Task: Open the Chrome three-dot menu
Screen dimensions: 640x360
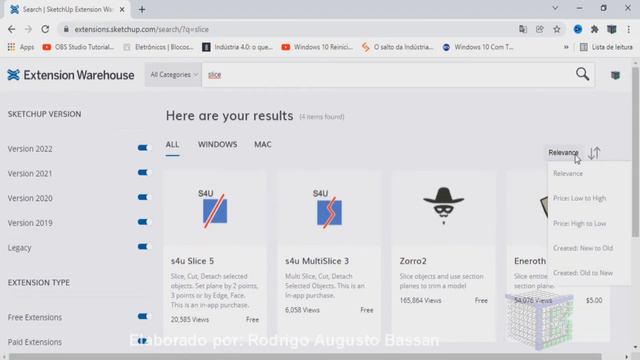Action: 629,29
